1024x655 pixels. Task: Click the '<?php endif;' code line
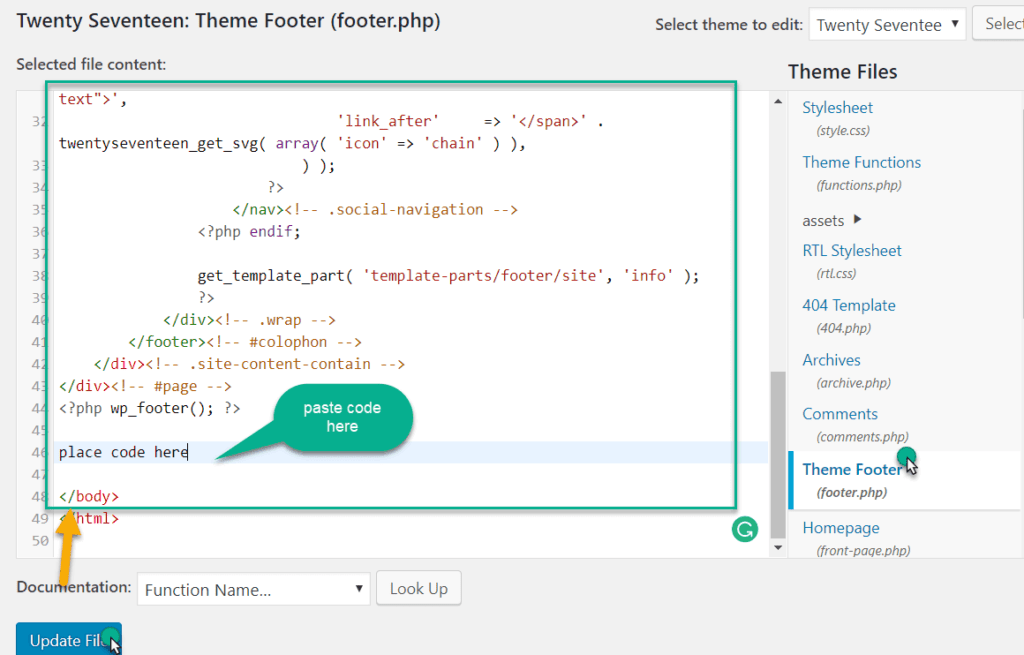[x=249, y=232]
